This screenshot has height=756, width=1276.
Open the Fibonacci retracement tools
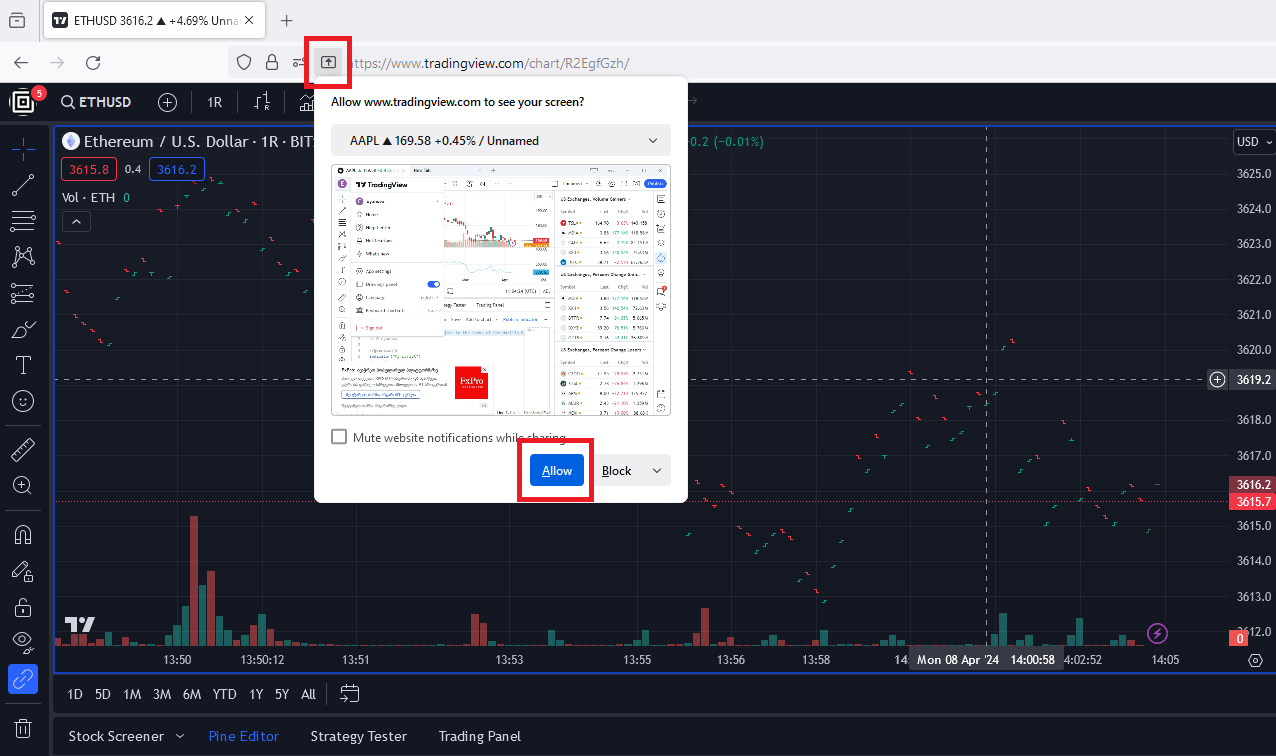point(23,221)
